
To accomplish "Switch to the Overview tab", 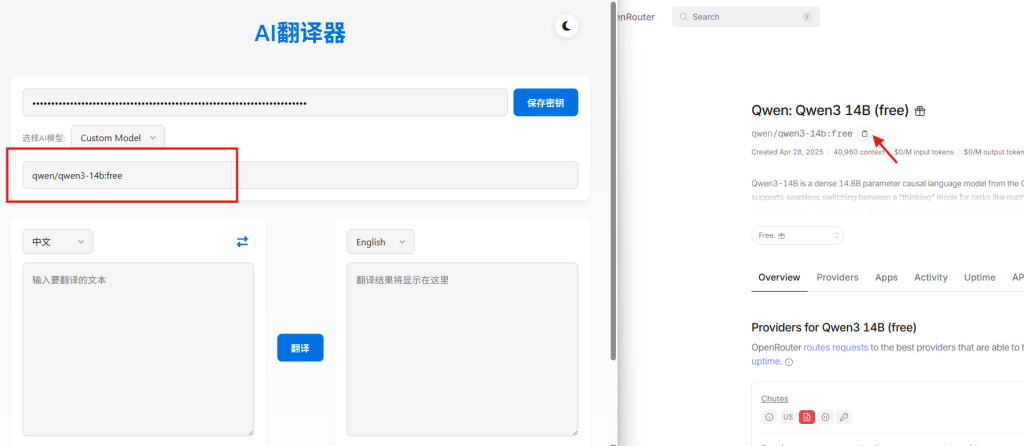I will (779, 278).
